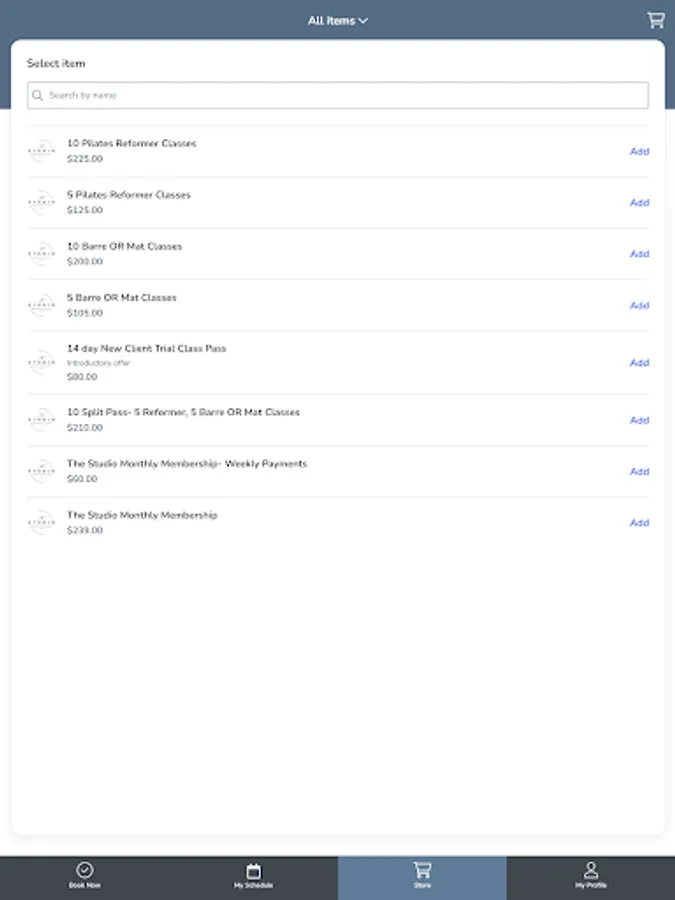Open the My Schedule calendar icon
Image resolution: width=675 pixels, height=900 pixels.
(x=253, y=871)
